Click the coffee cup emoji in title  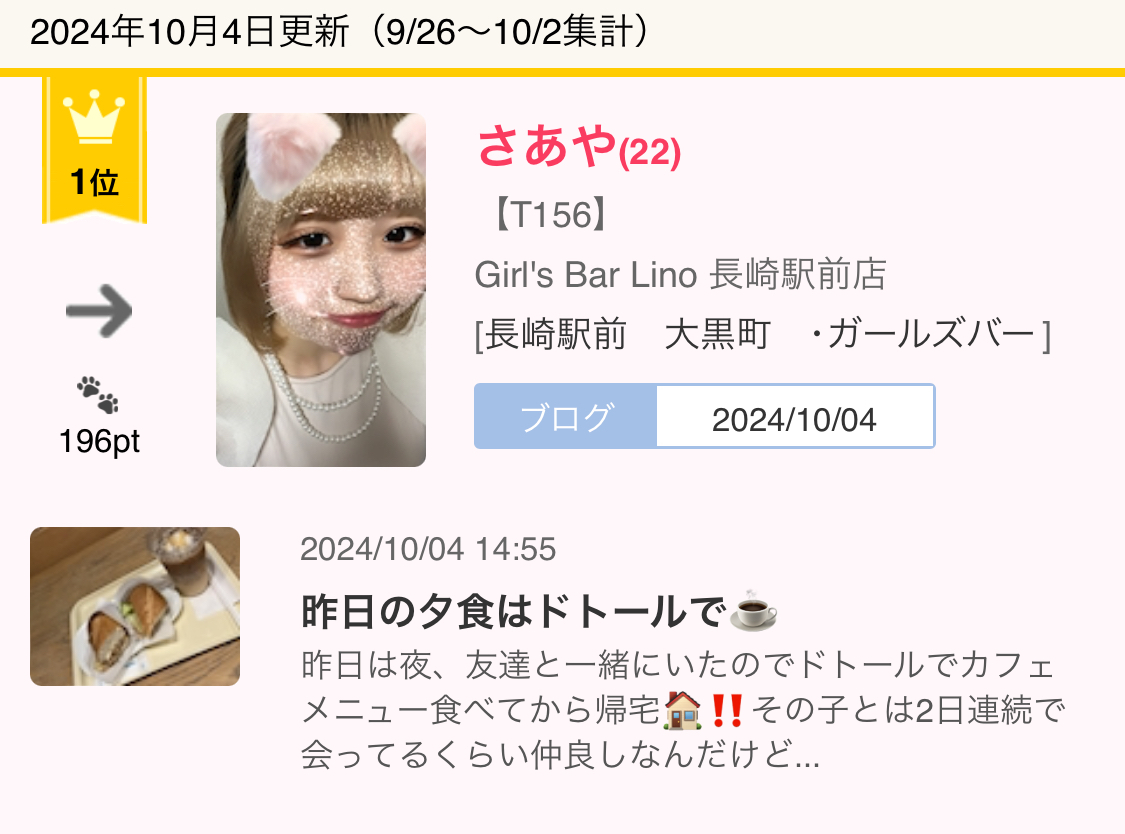point(753,612)
